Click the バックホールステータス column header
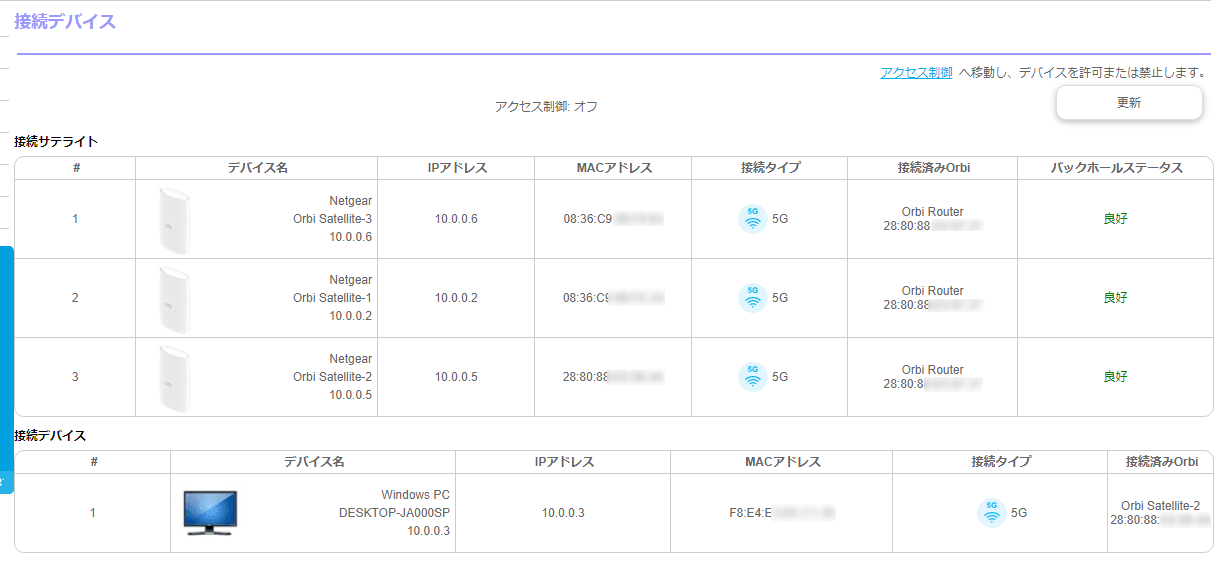 point(1115,168)
